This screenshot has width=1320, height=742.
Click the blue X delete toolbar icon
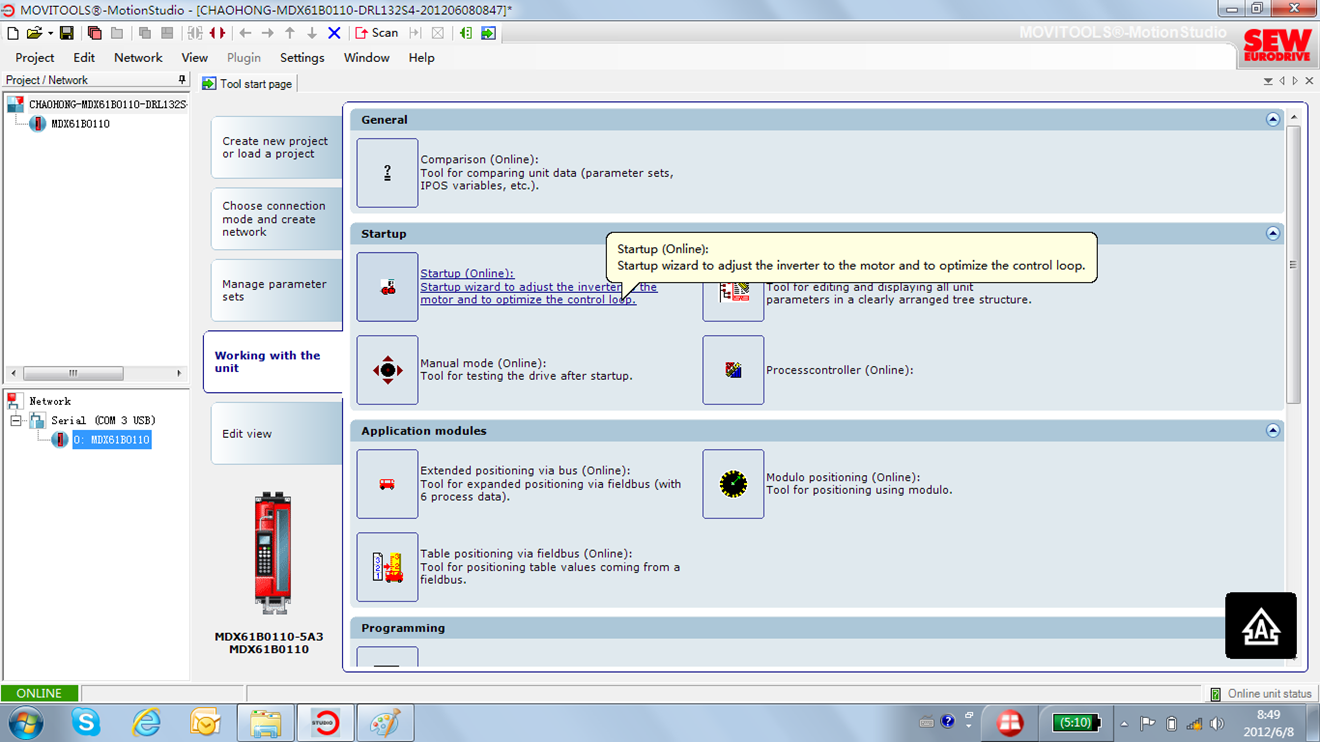334,33
